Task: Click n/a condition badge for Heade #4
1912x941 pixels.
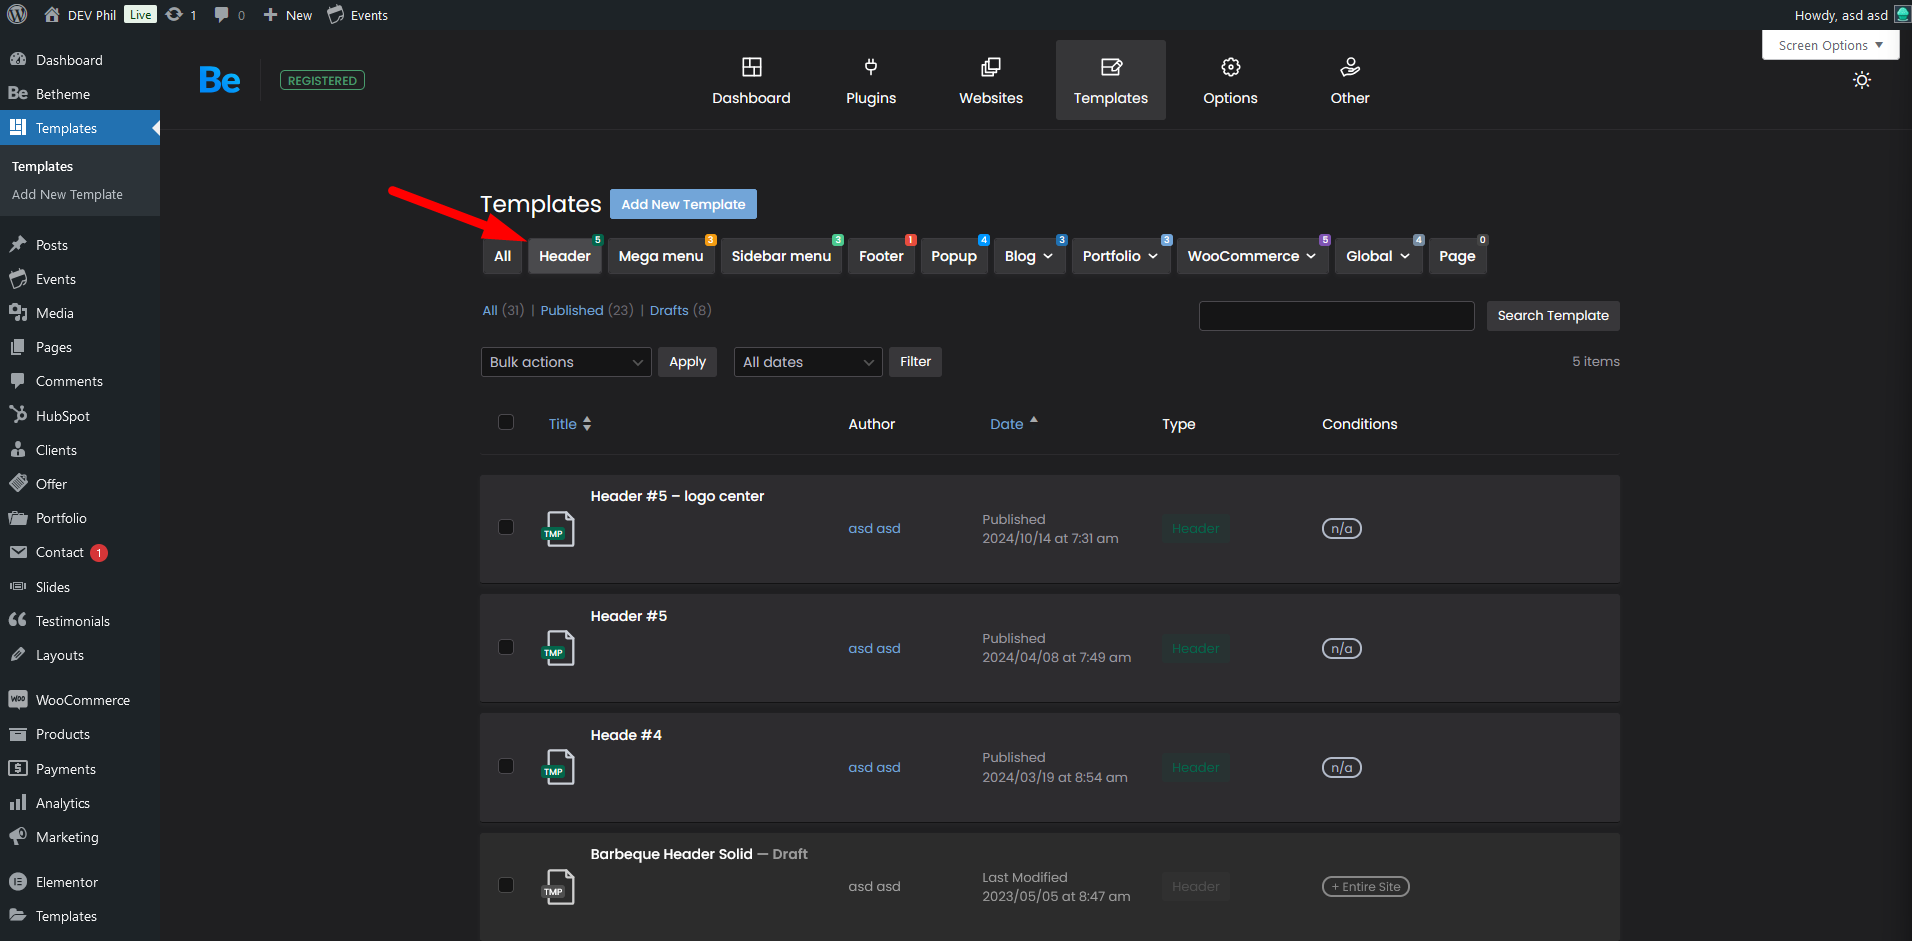Action: (x=1342, y=768)
